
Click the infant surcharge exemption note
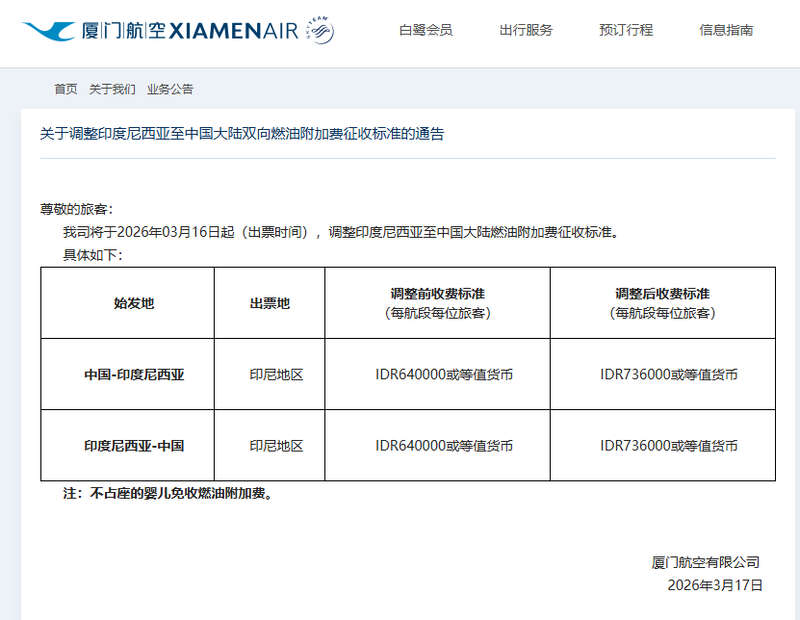tap(168, 493)
